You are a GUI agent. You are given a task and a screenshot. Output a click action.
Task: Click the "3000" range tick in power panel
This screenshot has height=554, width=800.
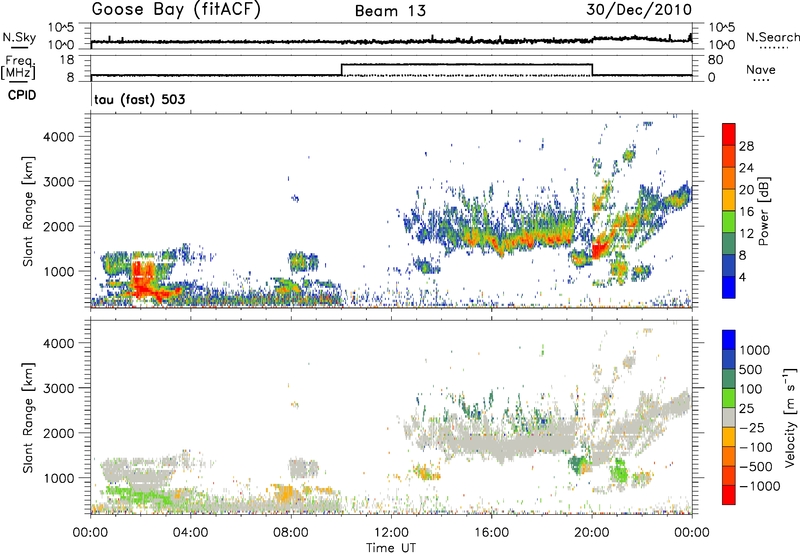(x=59, y=182)
